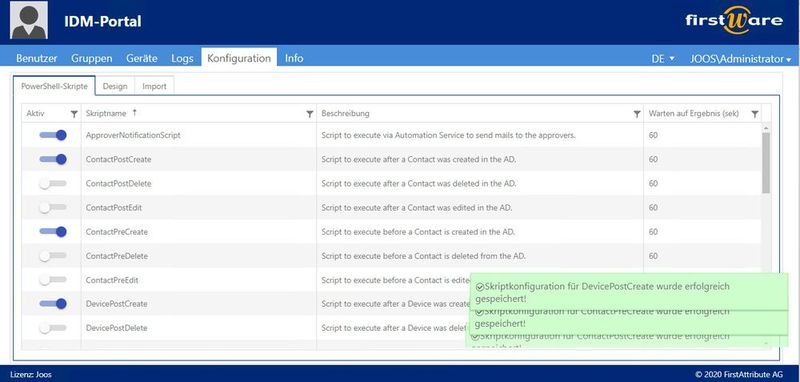Click the © 2020 FirstAttribute AG footer

tap(739, 374)
